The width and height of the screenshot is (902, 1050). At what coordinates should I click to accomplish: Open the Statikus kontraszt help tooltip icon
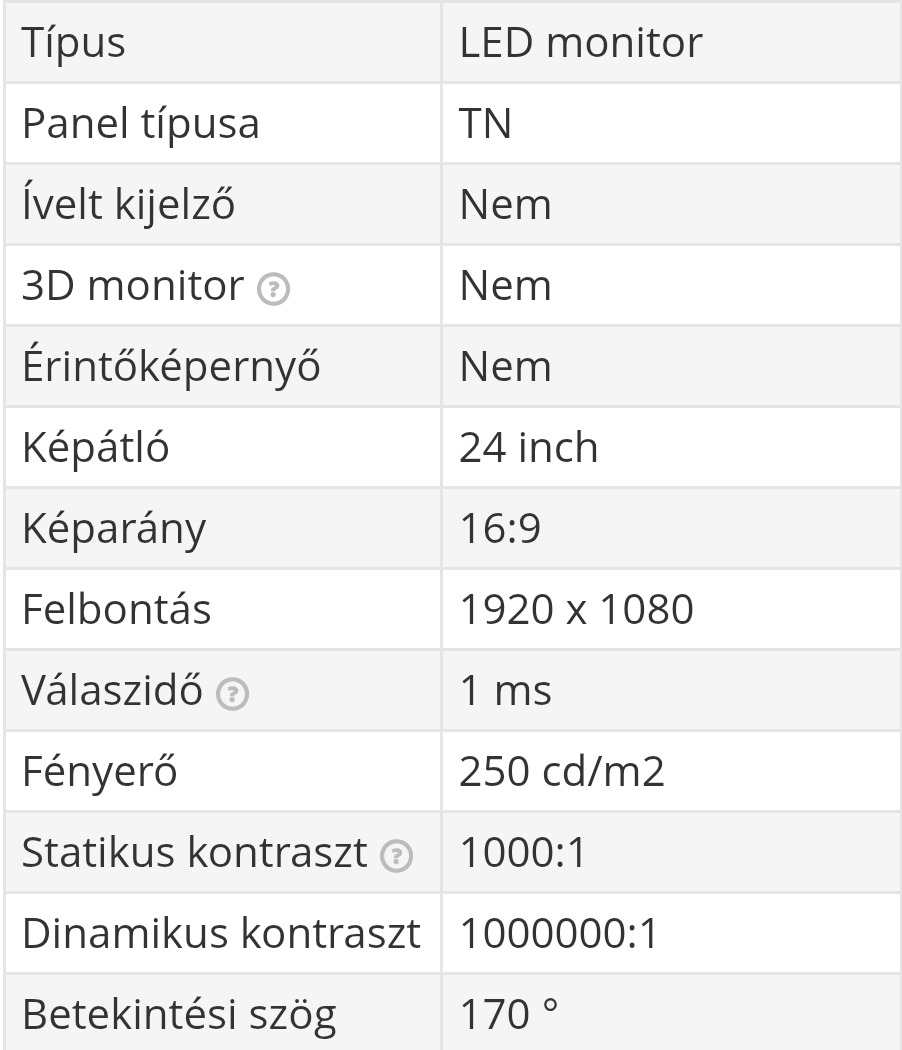point(398,855)
